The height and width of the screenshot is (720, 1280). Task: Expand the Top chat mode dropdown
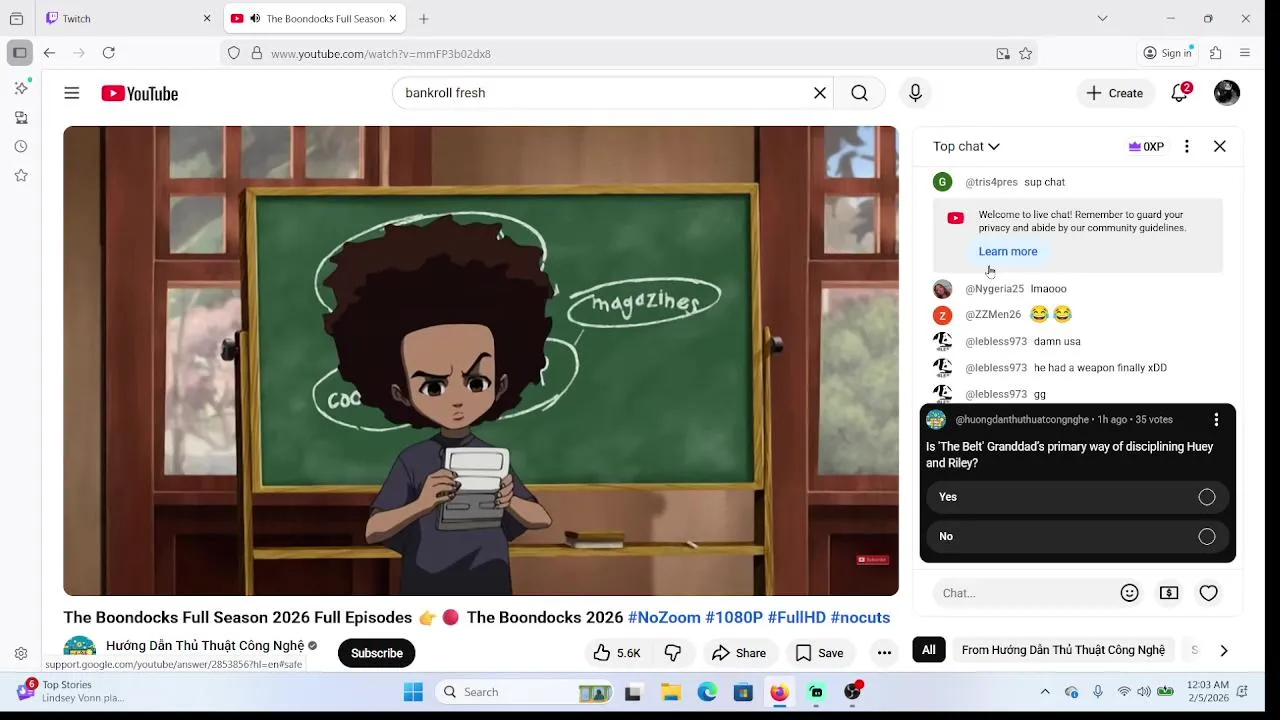966,146
